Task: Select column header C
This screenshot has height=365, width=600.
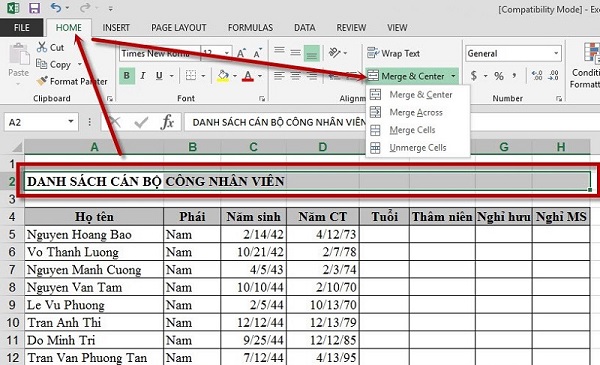Action: [x=253, y=147]
